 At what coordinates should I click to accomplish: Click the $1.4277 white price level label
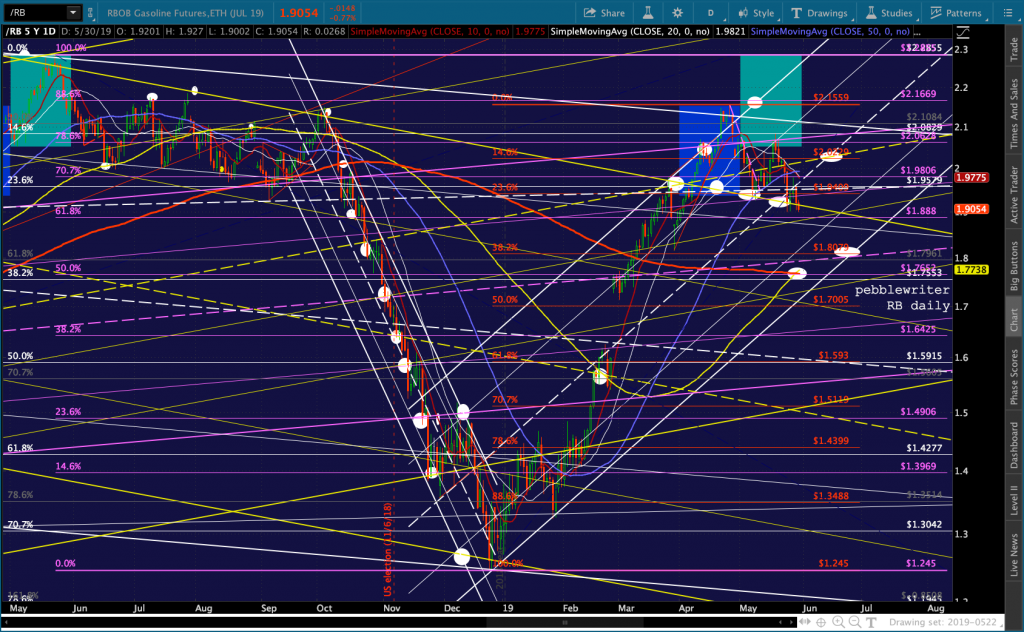coord(924,448)
